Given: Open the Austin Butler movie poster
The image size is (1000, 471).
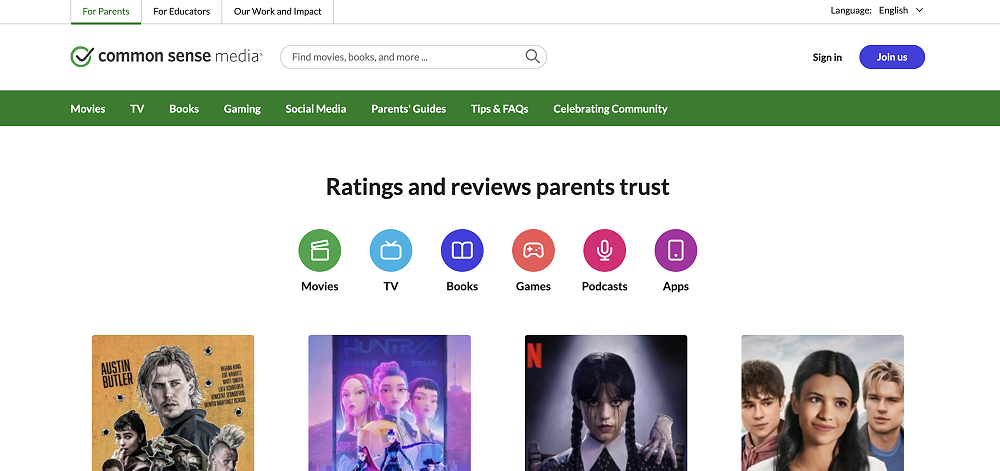Looking at the screenshot, I should (173, 402).
